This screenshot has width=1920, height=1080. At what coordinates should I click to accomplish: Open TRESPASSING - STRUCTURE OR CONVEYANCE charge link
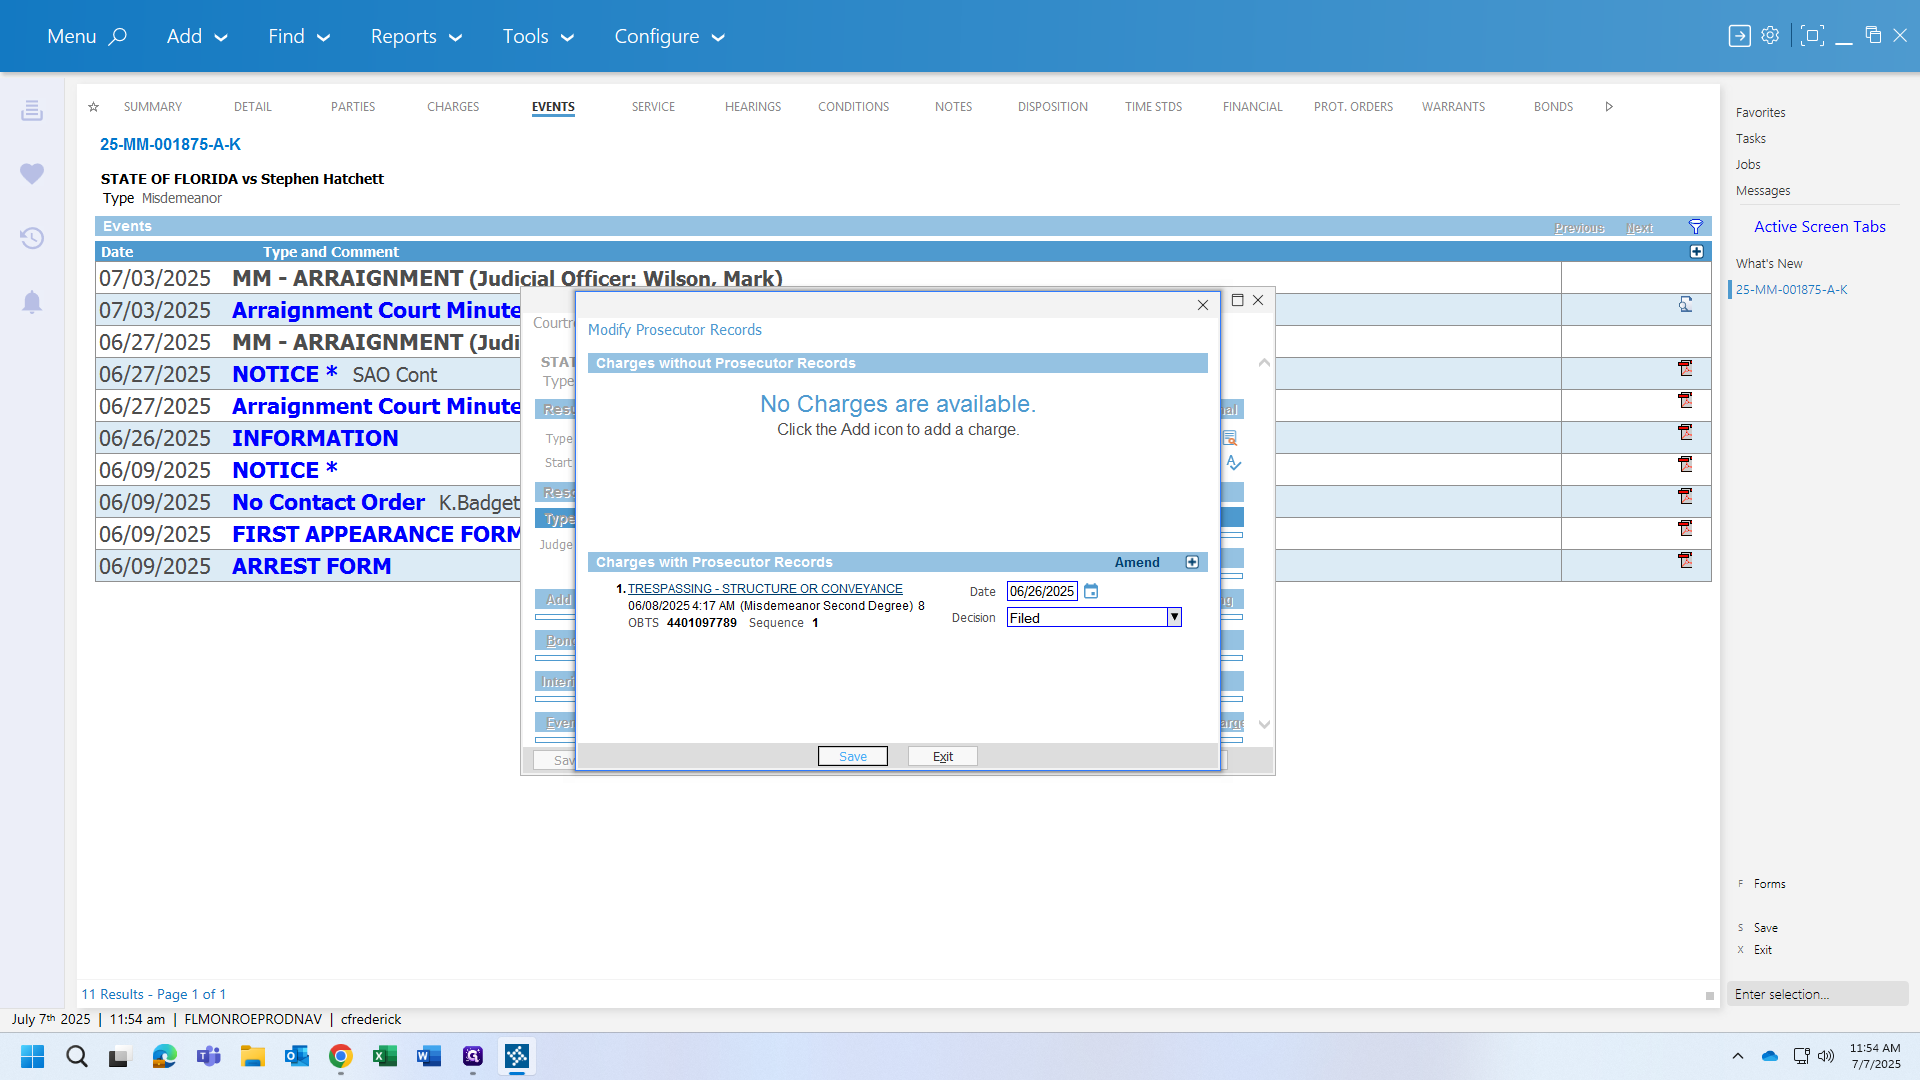(765, 589)
